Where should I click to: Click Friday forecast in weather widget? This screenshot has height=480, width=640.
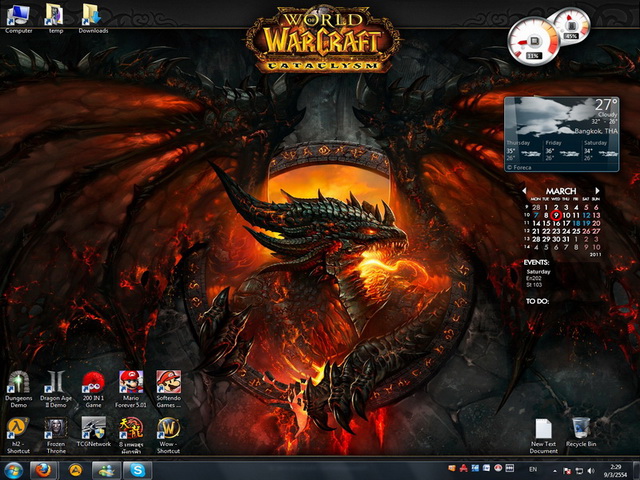(562, 151)
